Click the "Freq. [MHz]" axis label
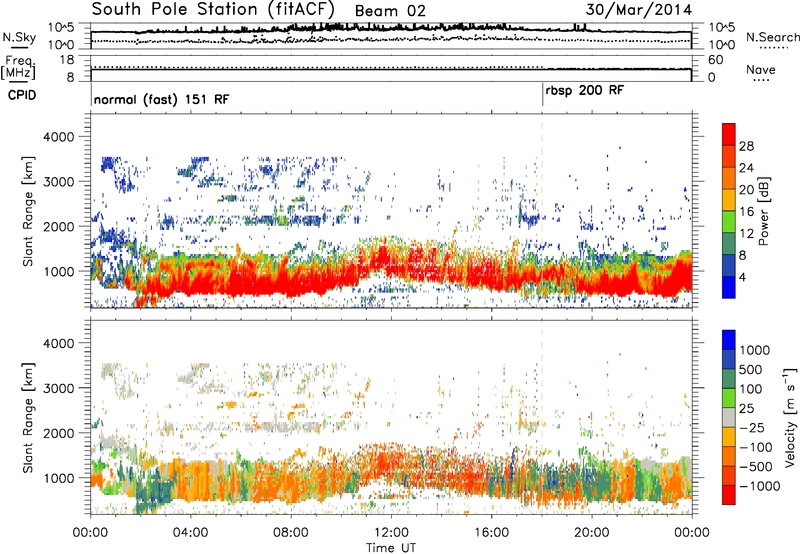The width and height of the screenshot is (800, 554). (x=19, y=67)
